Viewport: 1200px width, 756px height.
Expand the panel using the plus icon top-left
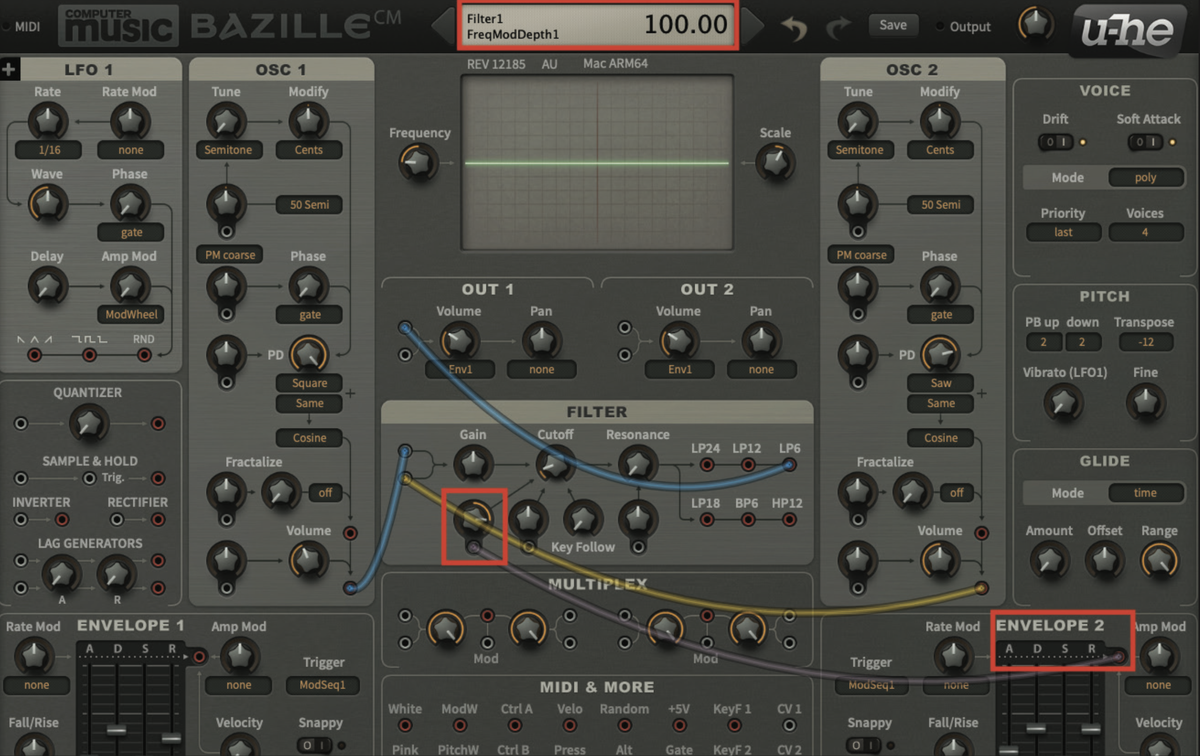tap(10, 69)
